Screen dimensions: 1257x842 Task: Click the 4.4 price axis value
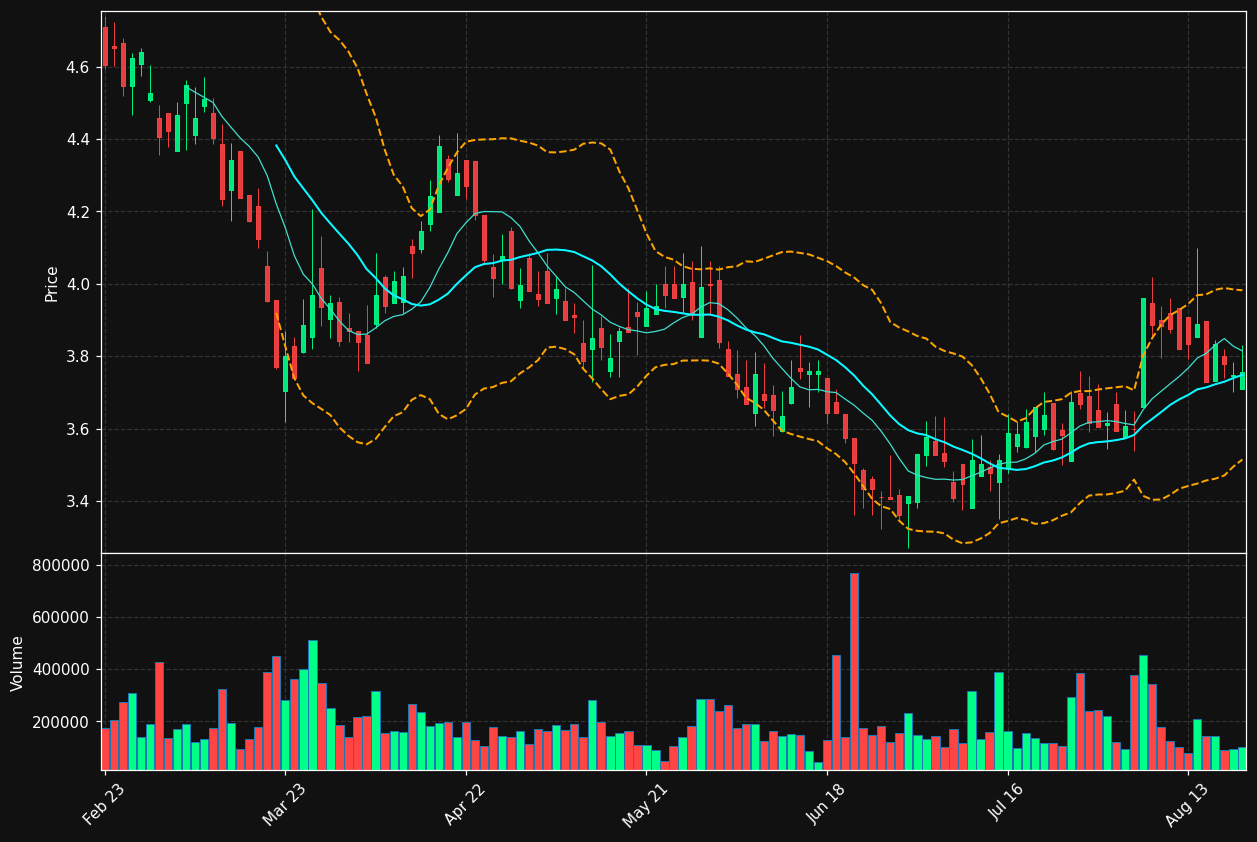pos(78,140)
